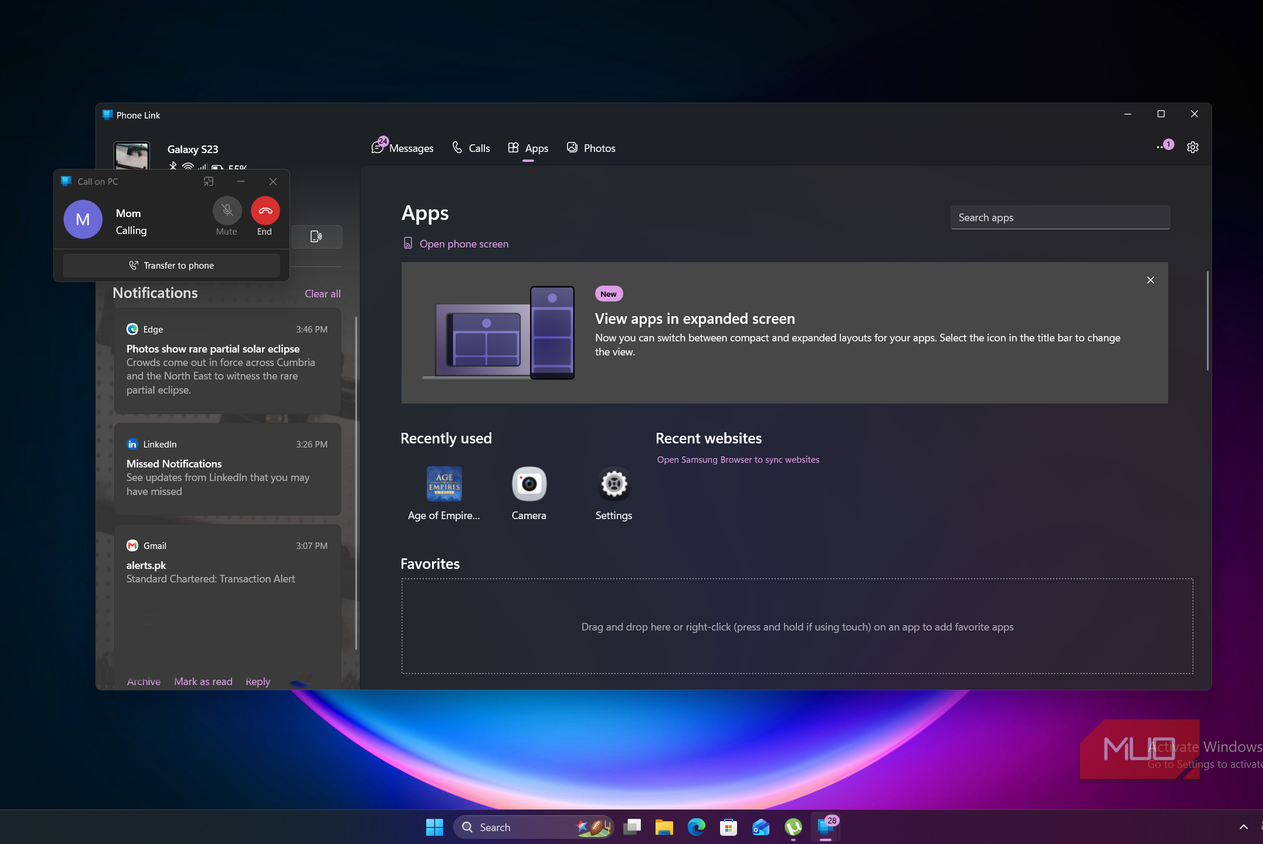Archive the Gmail notification
1263x844 pixels.
143,682
